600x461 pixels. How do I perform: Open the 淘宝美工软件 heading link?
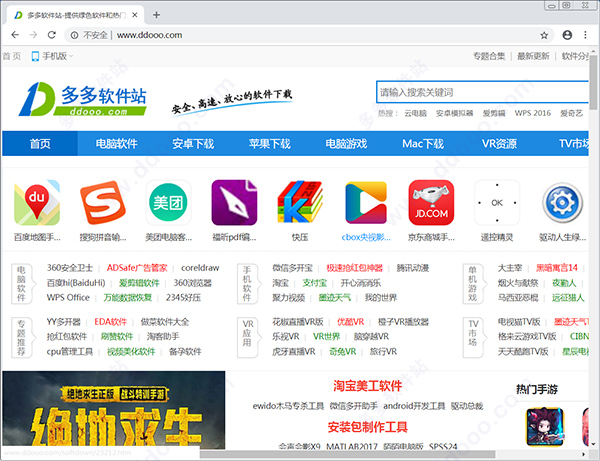point(367,386)
